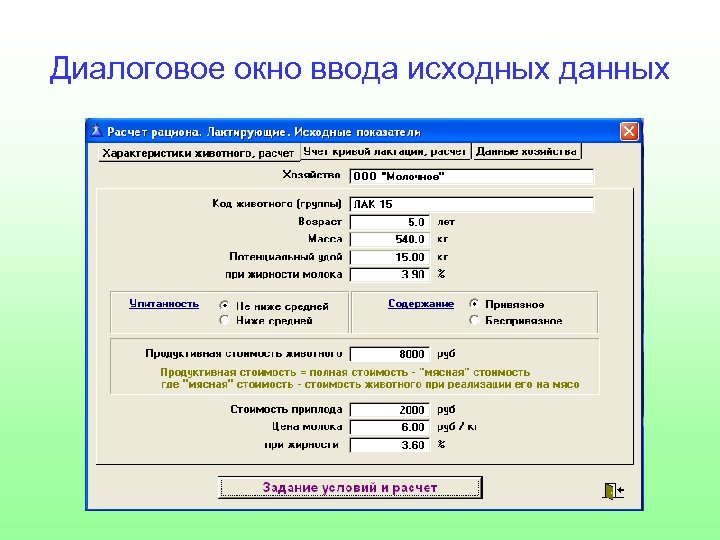Click the exit door icon
720x540 pixels.
point(613,490)
